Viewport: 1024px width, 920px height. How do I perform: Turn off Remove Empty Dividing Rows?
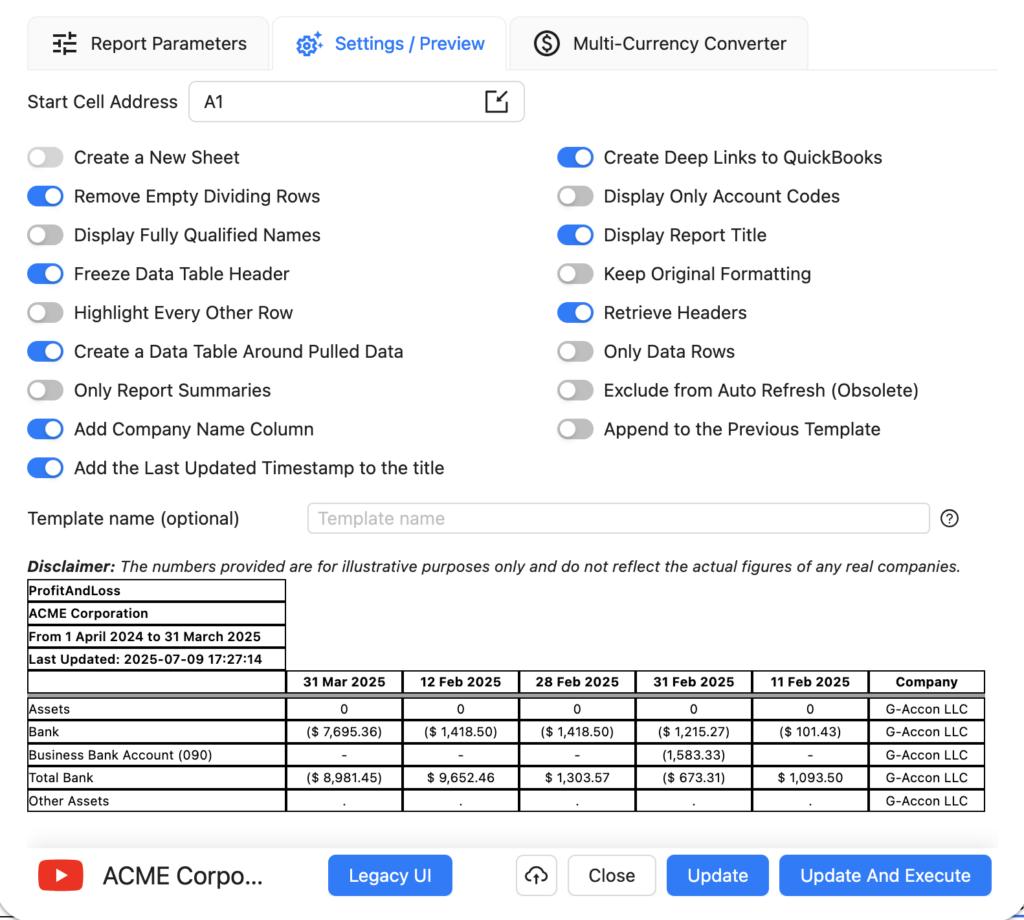point(46,196)
